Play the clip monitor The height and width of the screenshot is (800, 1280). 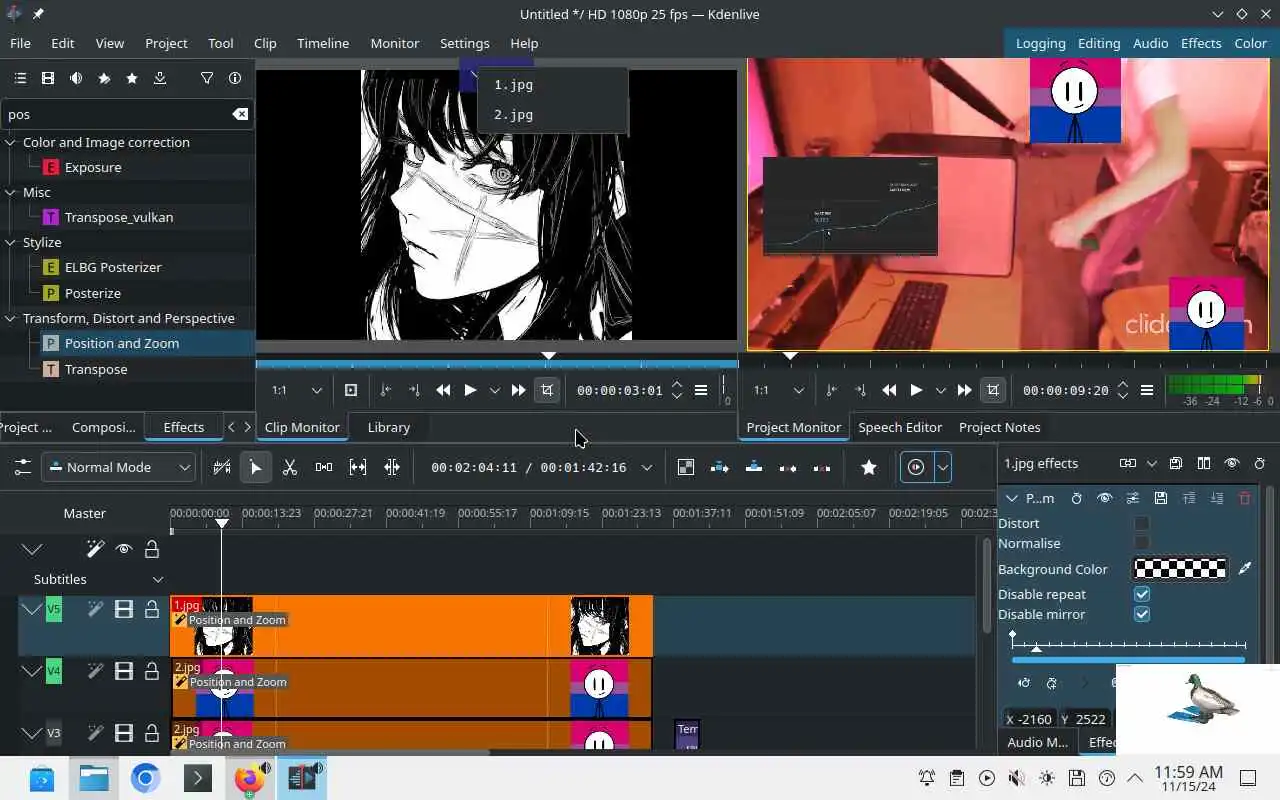click(470, 390)
